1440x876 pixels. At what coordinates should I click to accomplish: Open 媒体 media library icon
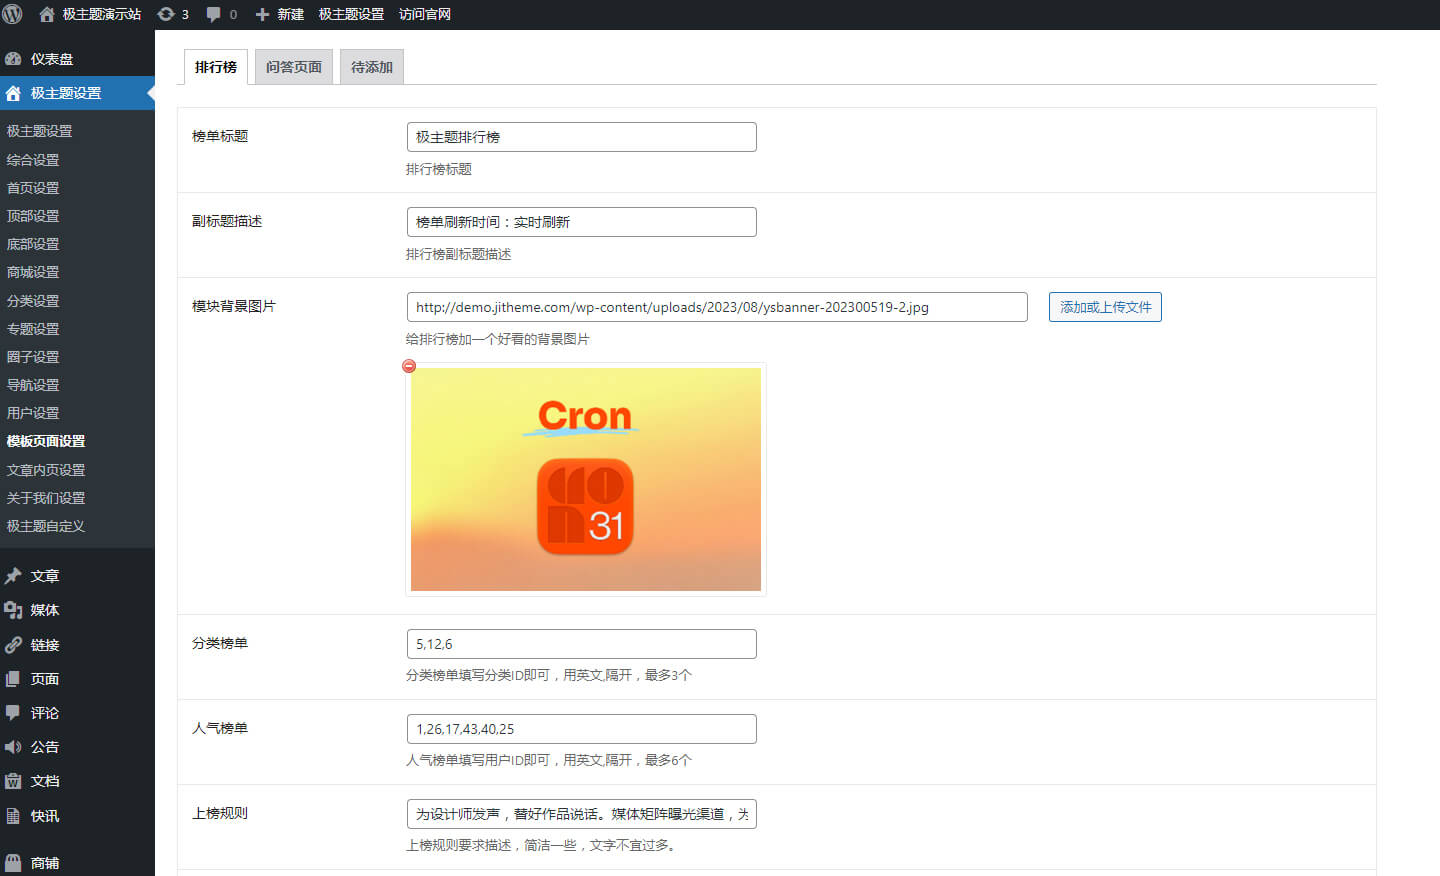[x=13, y=610]
